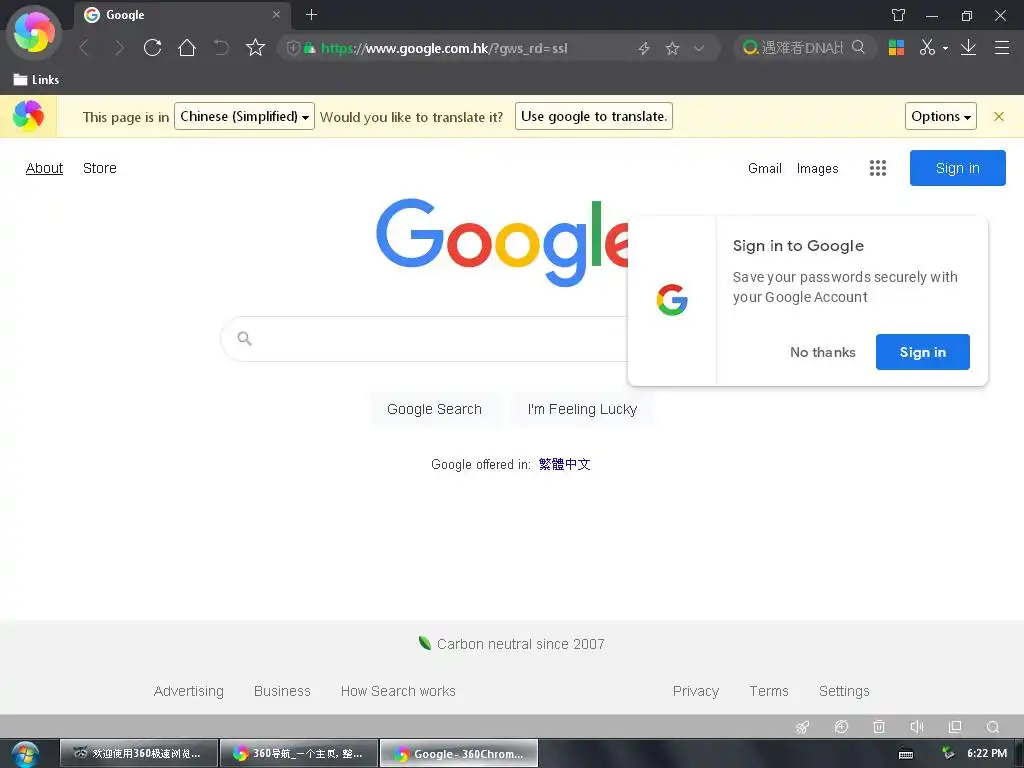Click the Google Search button

coord(434,409)
